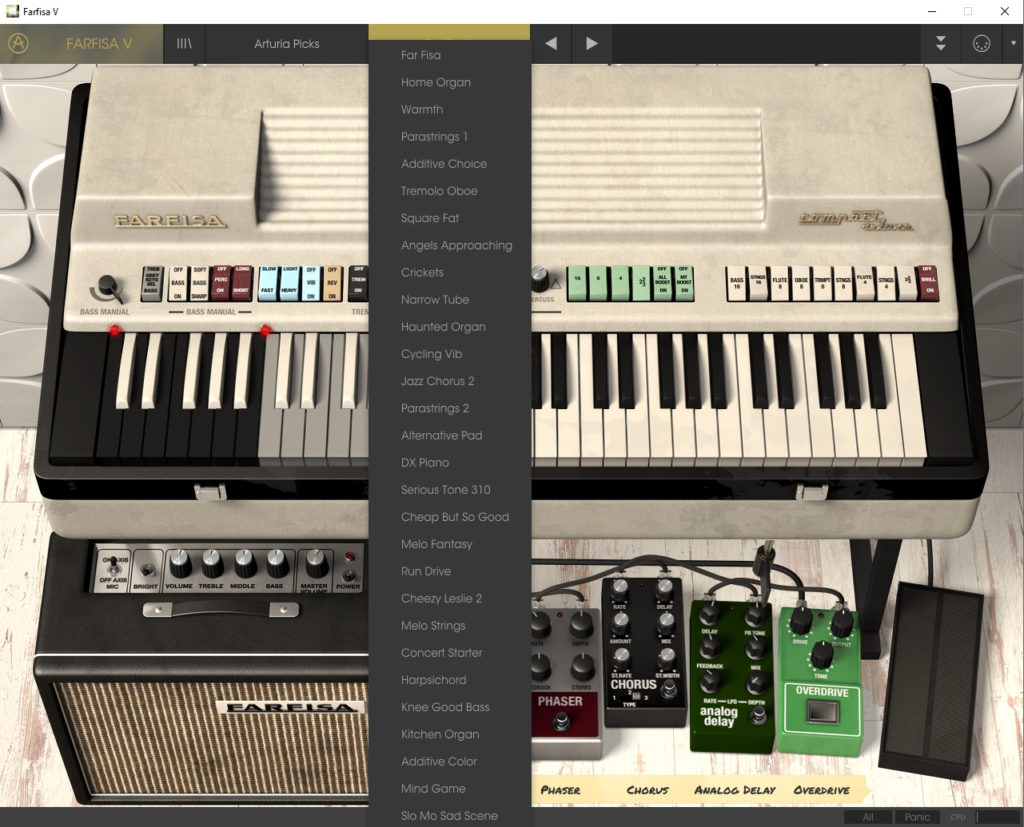1024x827 pixels.
Task: Click the amp Treble knob
Action: 211,564
